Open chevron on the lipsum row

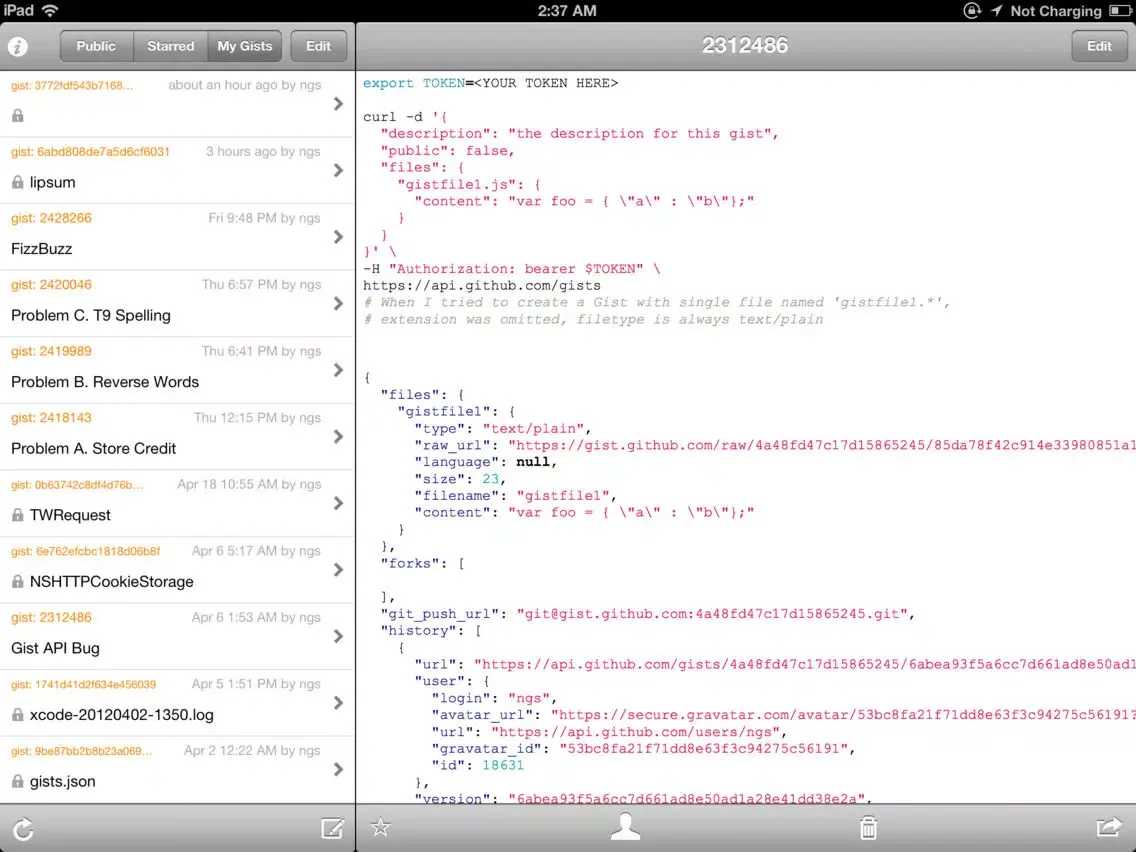tap(338, 171)
